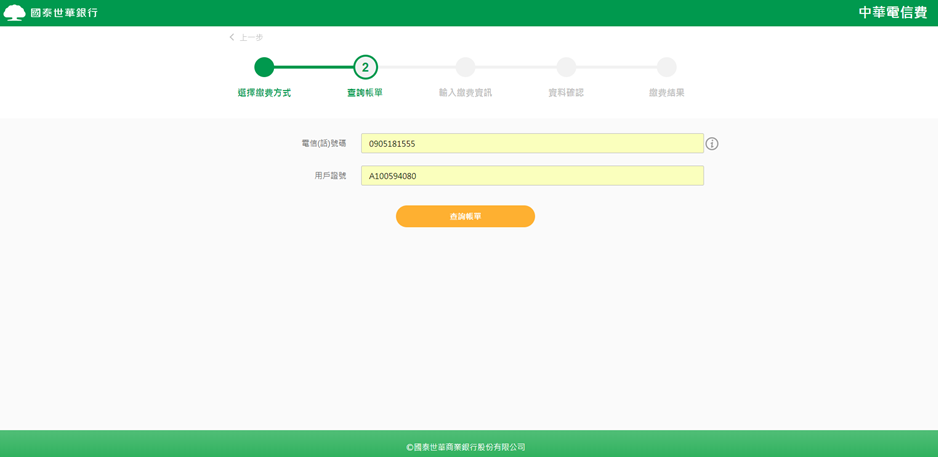The image size is (938, 457).
Task: Click the Cathay United Bank tree logo
Action: (x=15, y=13)
